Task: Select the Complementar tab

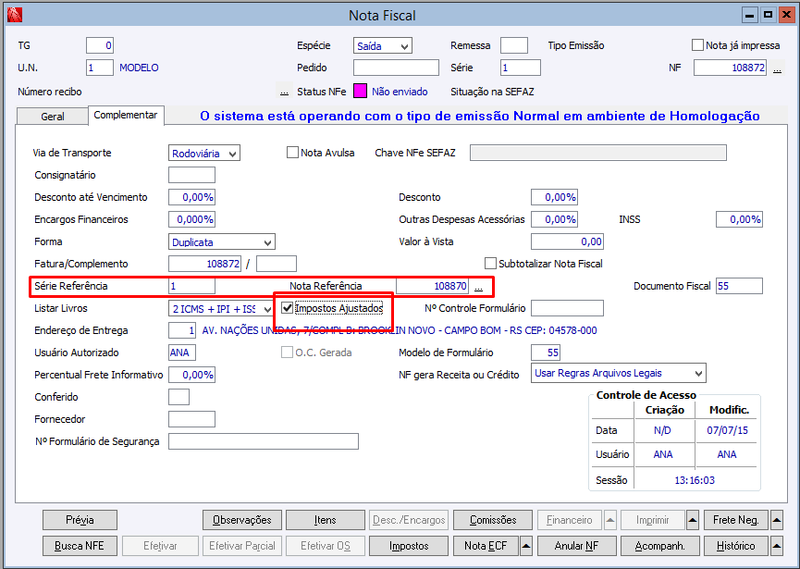Action: [126, 115]
